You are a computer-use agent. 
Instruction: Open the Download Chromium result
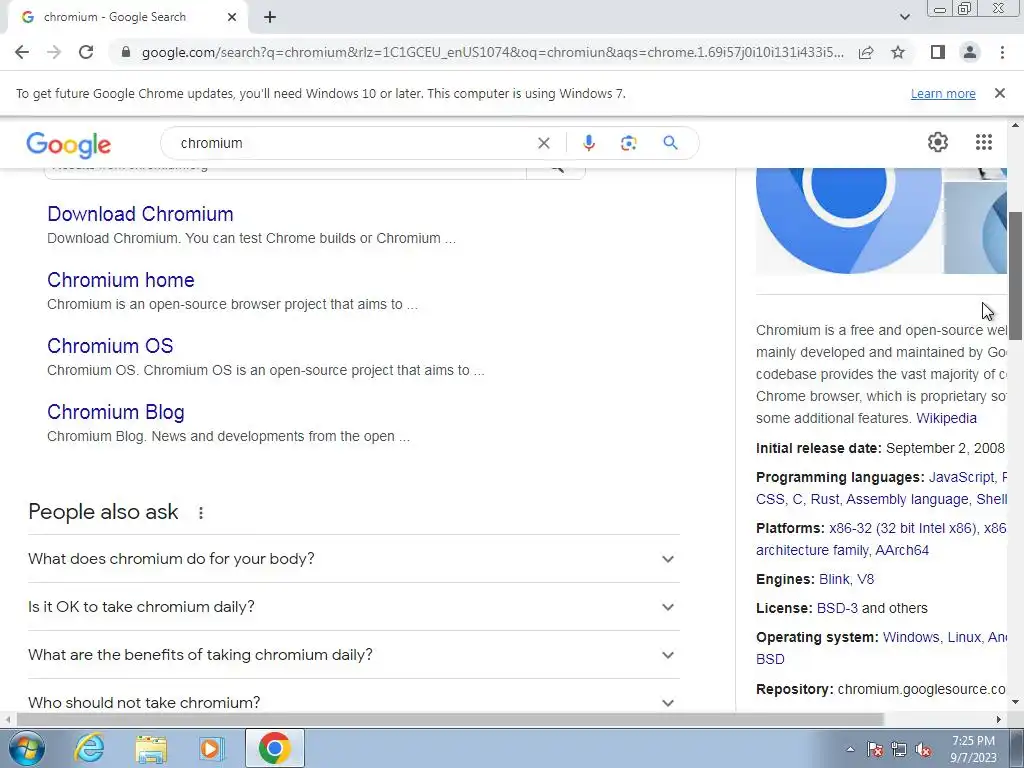click(x=140, y=214)
